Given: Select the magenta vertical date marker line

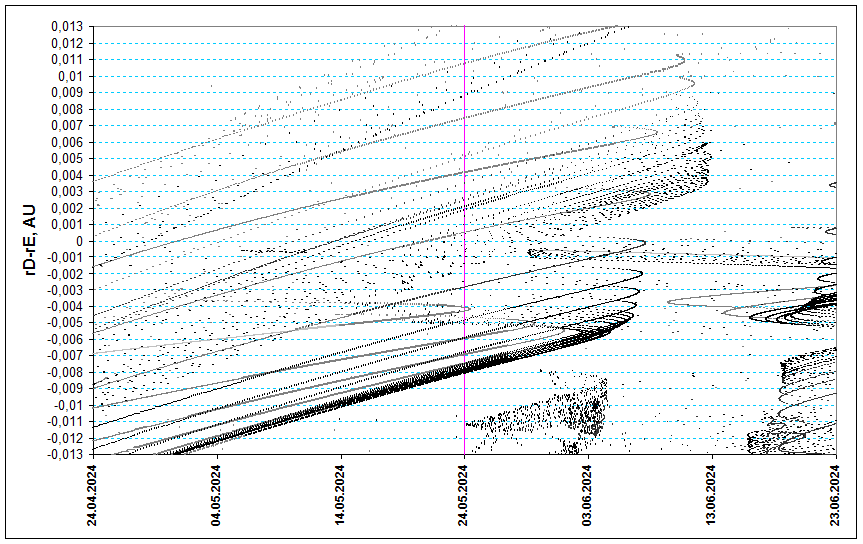Looking at the screenshot, I should (x=465, y=240).
